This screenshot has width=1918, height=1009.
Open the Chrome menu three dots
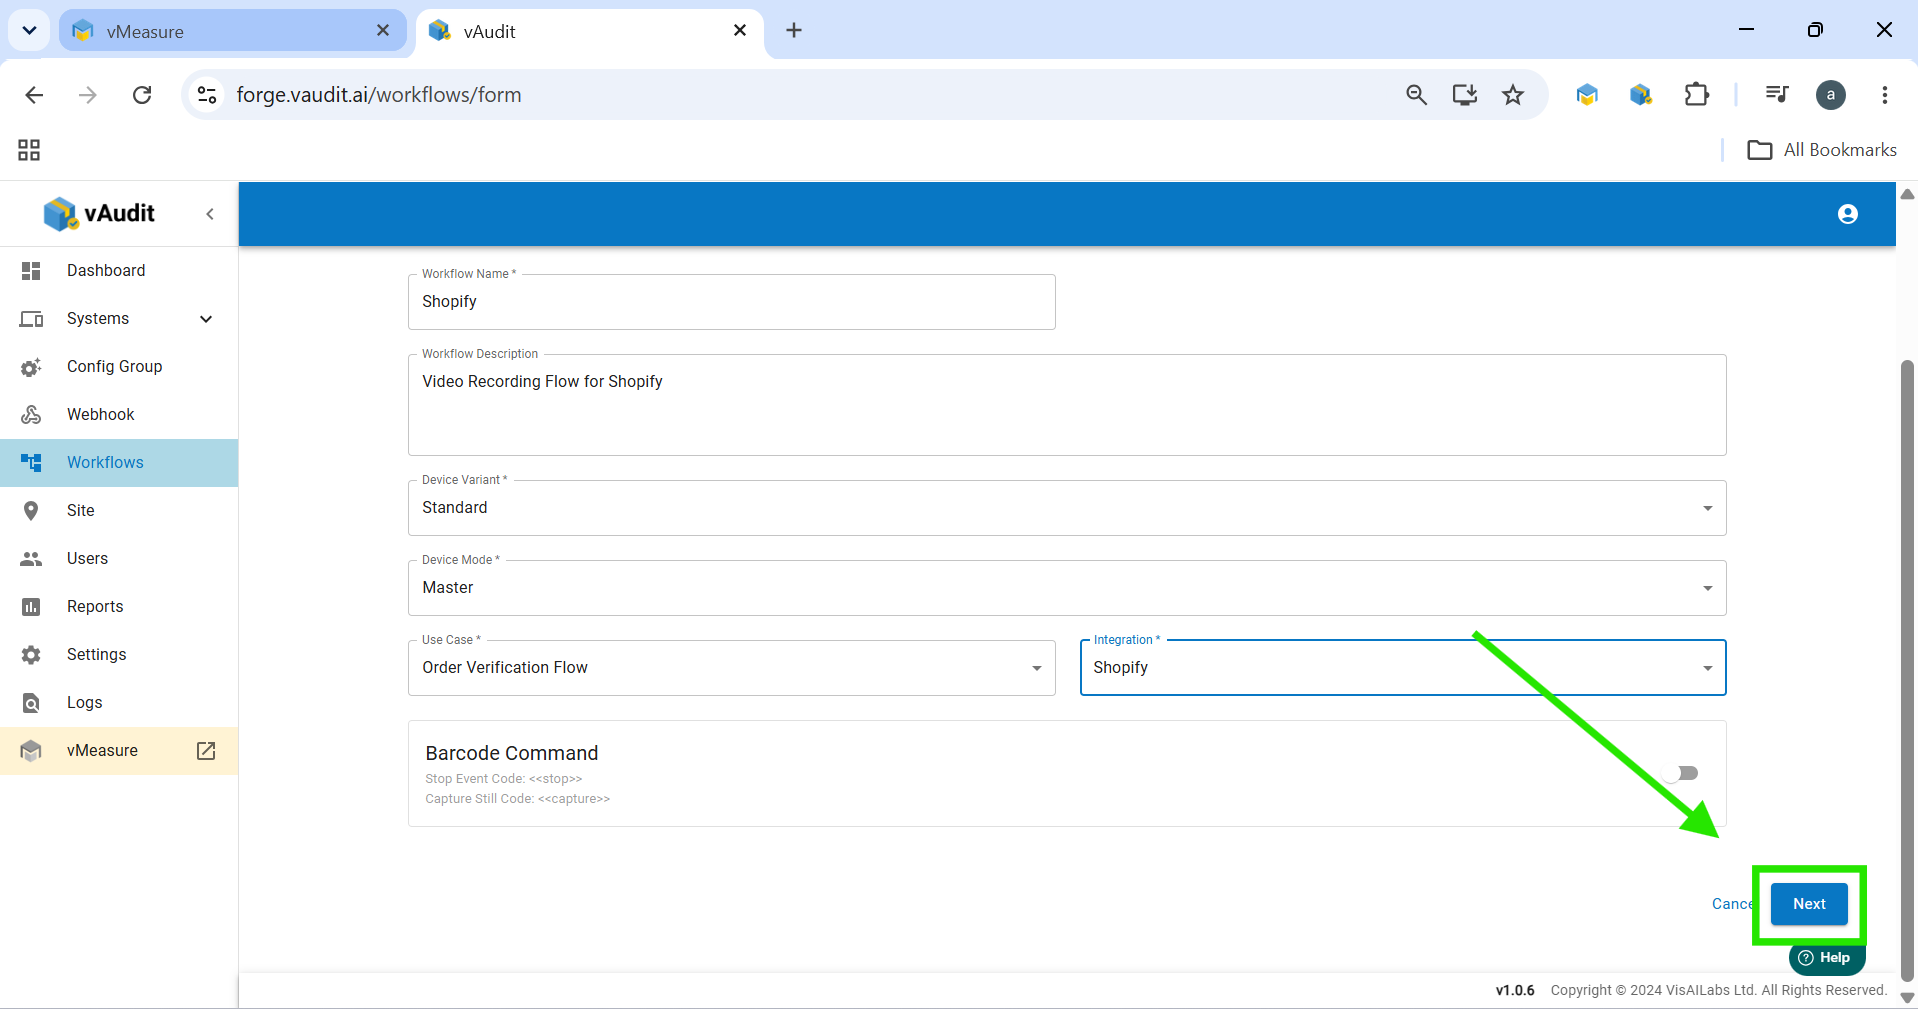(x=1885, y=95)
